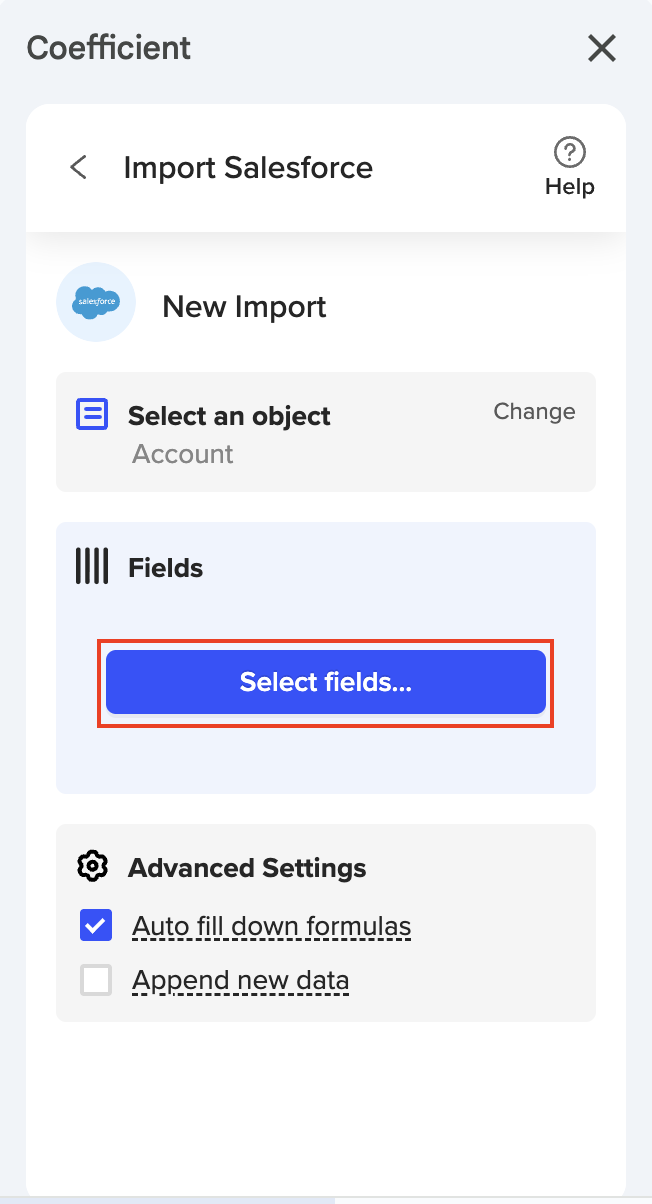
Task: Click the Import Salesforce header title
Action: coord(248,167)
